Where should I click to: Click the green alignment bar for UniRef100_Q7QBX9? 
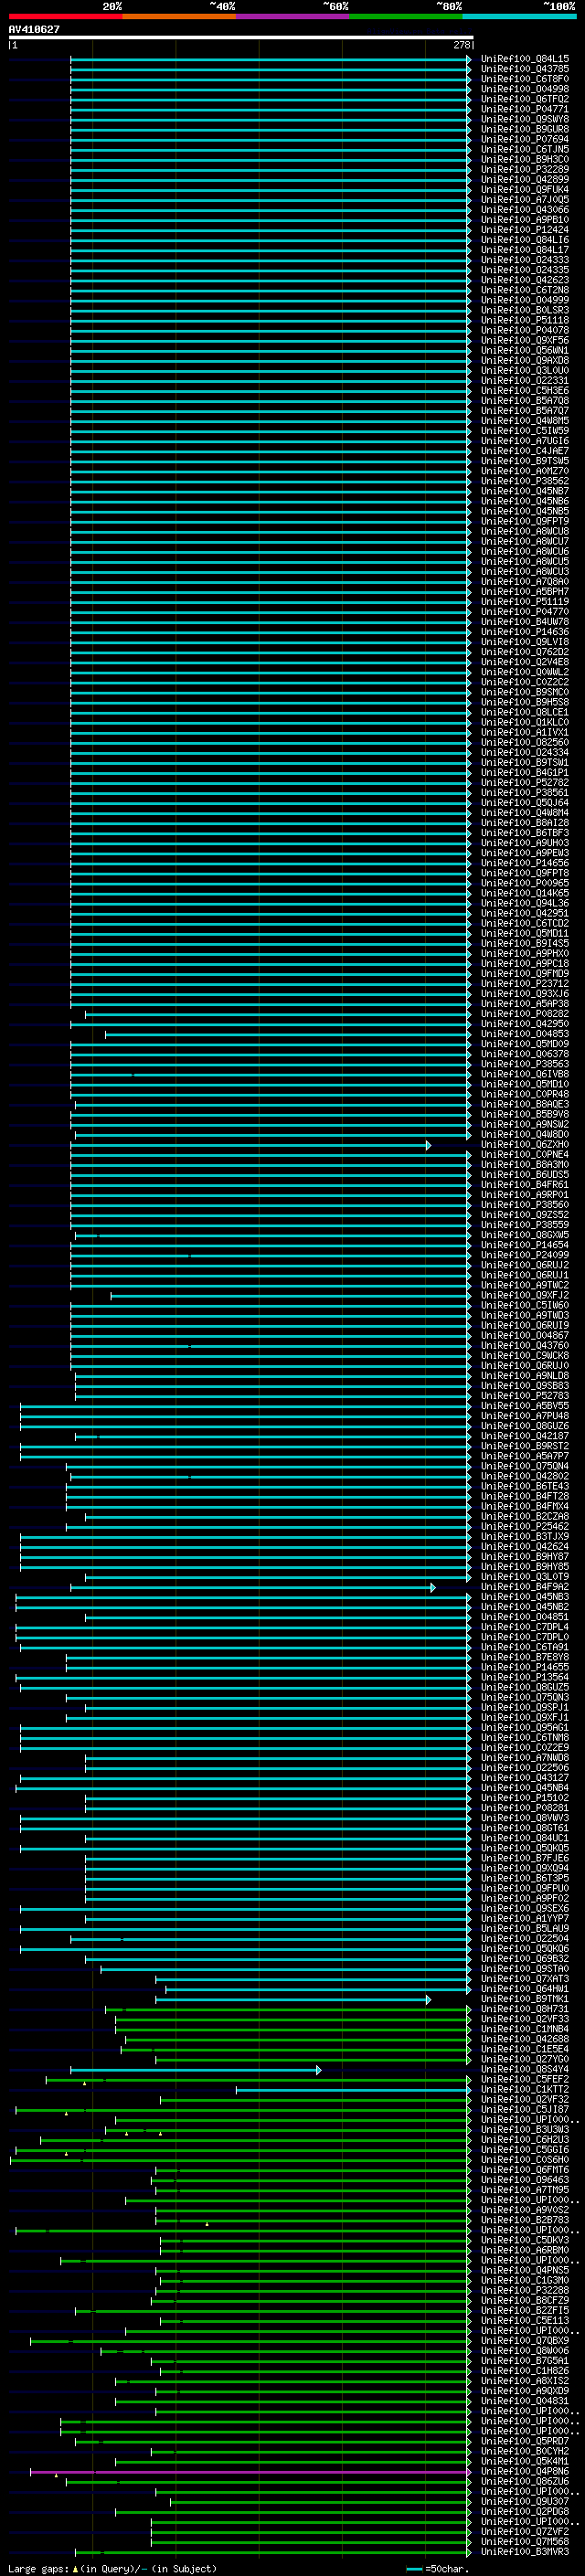(250, 2341)
